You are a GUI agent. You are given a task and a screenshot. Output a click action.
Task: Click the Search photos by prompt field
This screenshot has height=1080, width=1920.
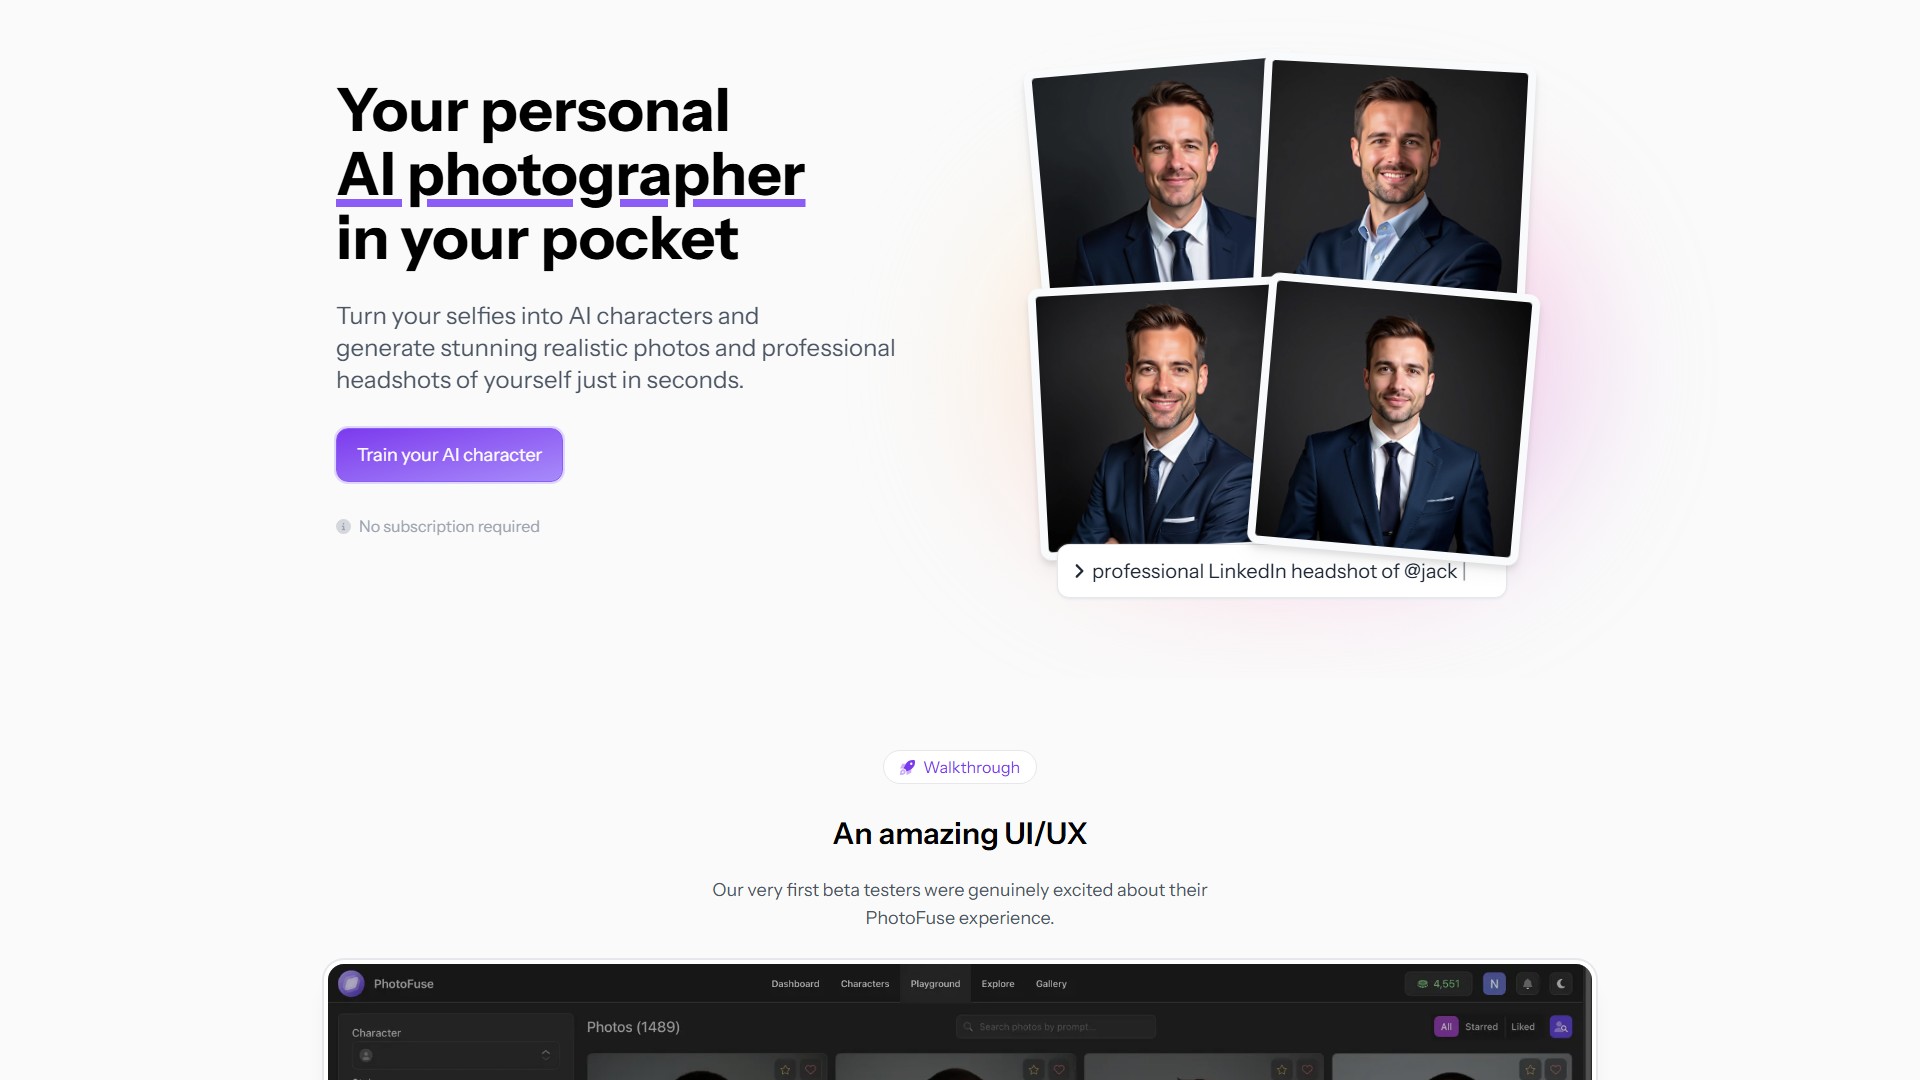[x=1056, y=1027]
